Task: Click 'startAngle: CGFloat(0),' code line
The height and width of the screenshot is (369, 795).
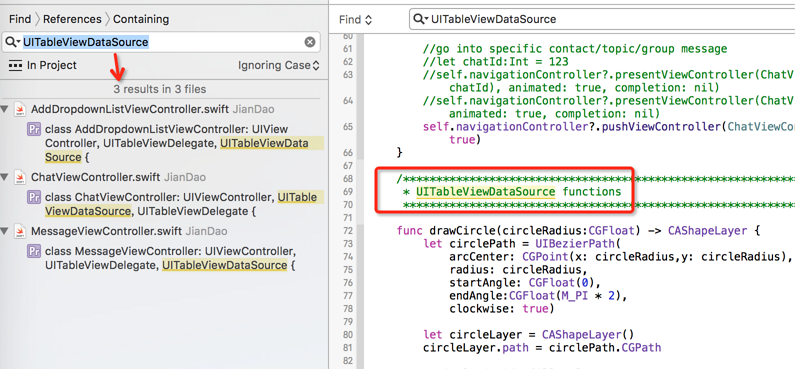Action: coord(525,282)
